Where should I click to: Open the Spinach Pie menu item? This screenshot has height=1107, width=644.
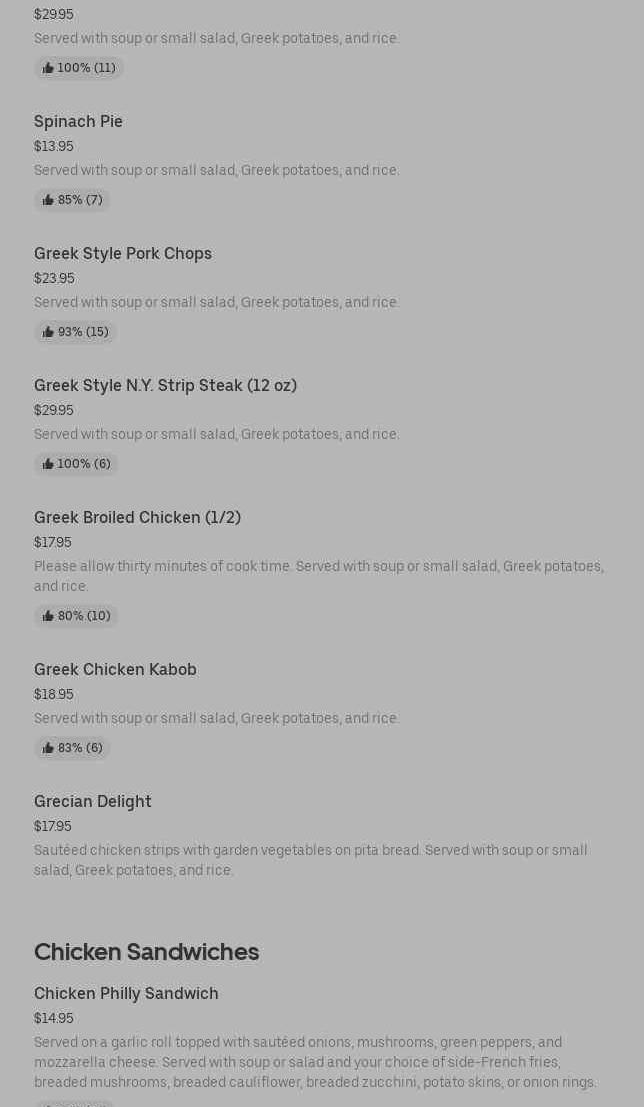pyautogui.click(x=78, y=121)
